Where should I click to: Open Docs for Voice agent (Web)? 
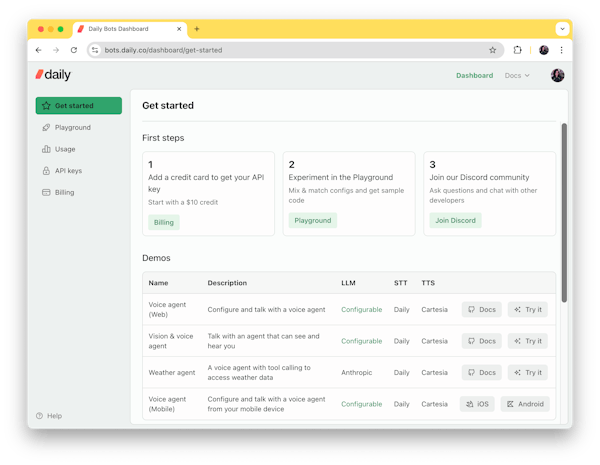482,310
